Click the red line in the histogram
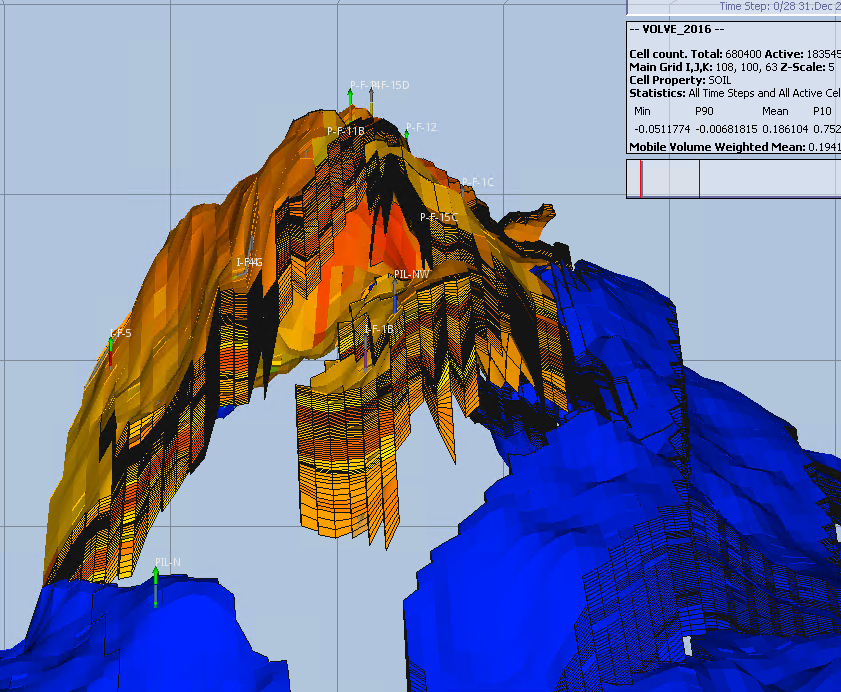 pos(641,179)
